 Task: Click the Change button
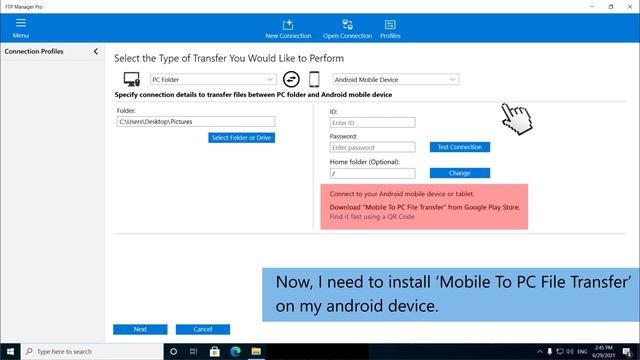(x=460, y=173)
